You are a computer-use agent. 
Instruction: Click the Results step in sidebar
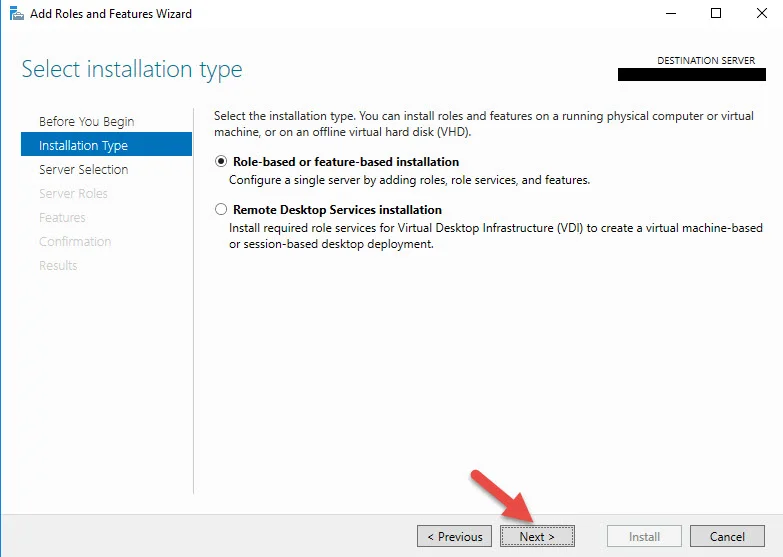[x=58, y=265]
